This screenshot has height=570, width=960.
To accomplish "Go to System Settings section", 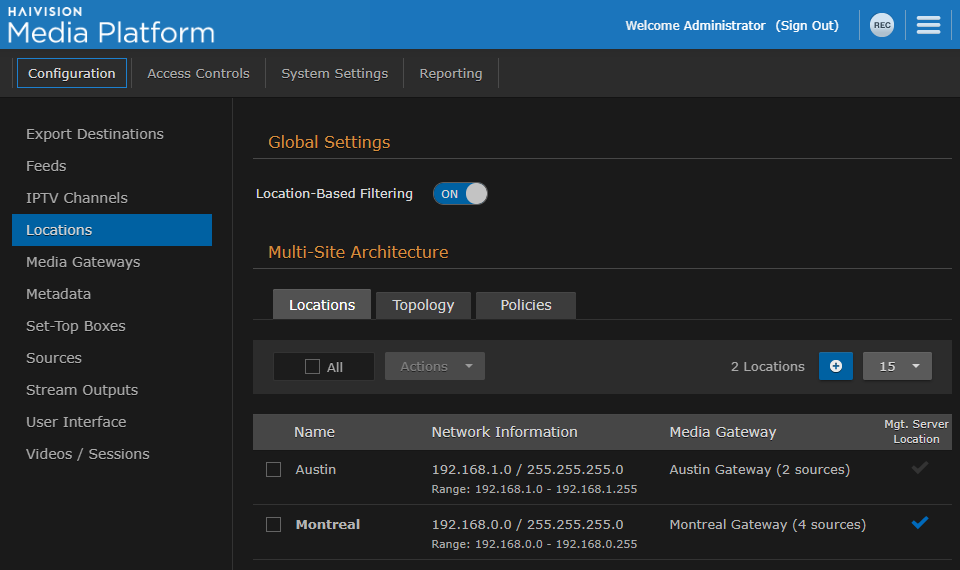I will (334, 73).
